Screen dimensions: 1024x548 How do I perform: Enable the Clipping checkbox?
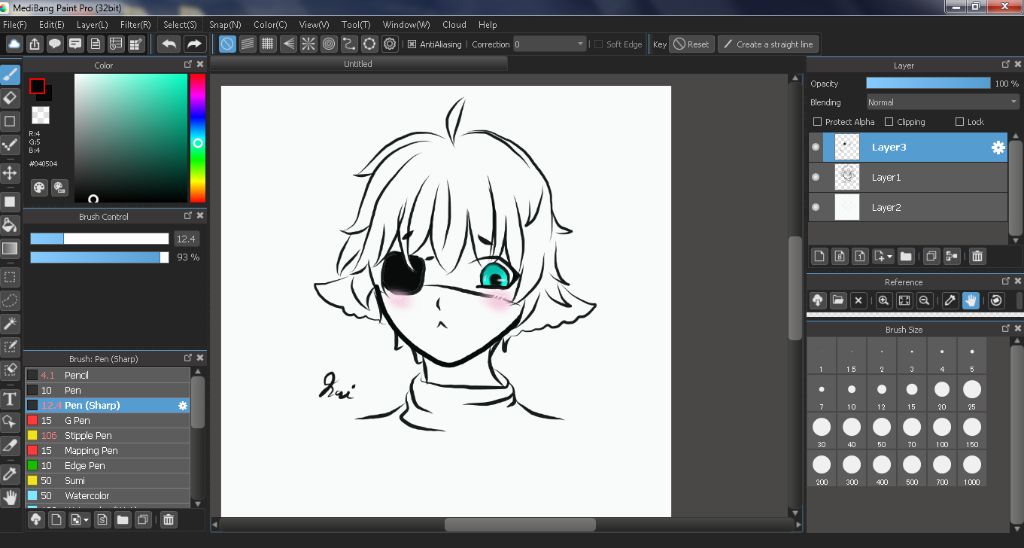889,122
